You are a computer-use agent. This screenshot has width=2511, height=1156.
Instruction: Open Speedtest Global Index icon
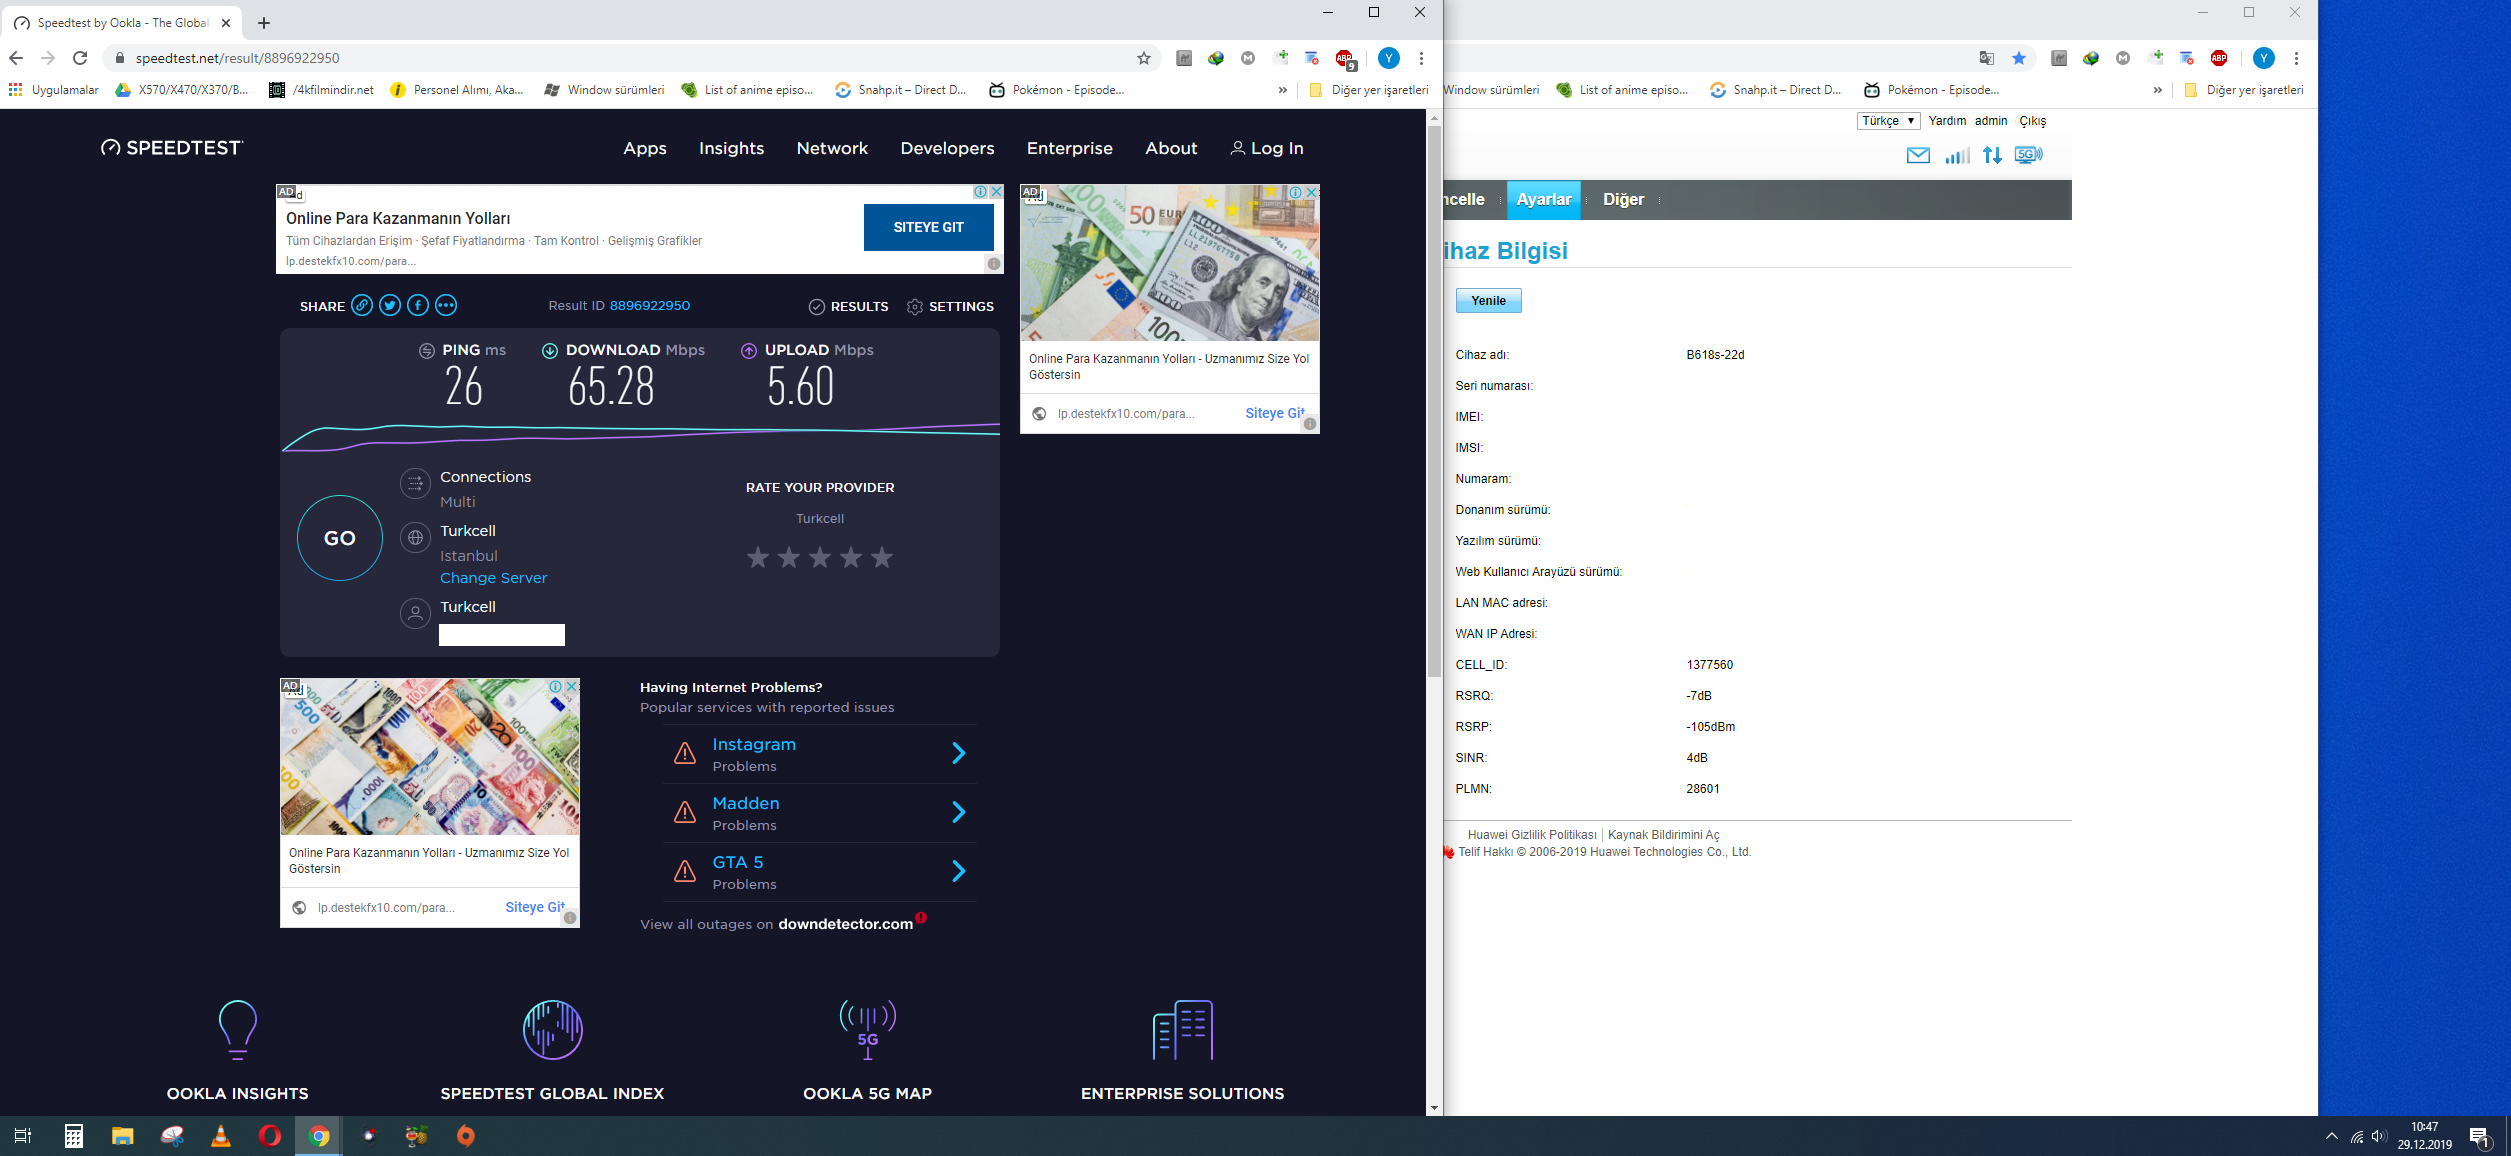coord(553,1029)
